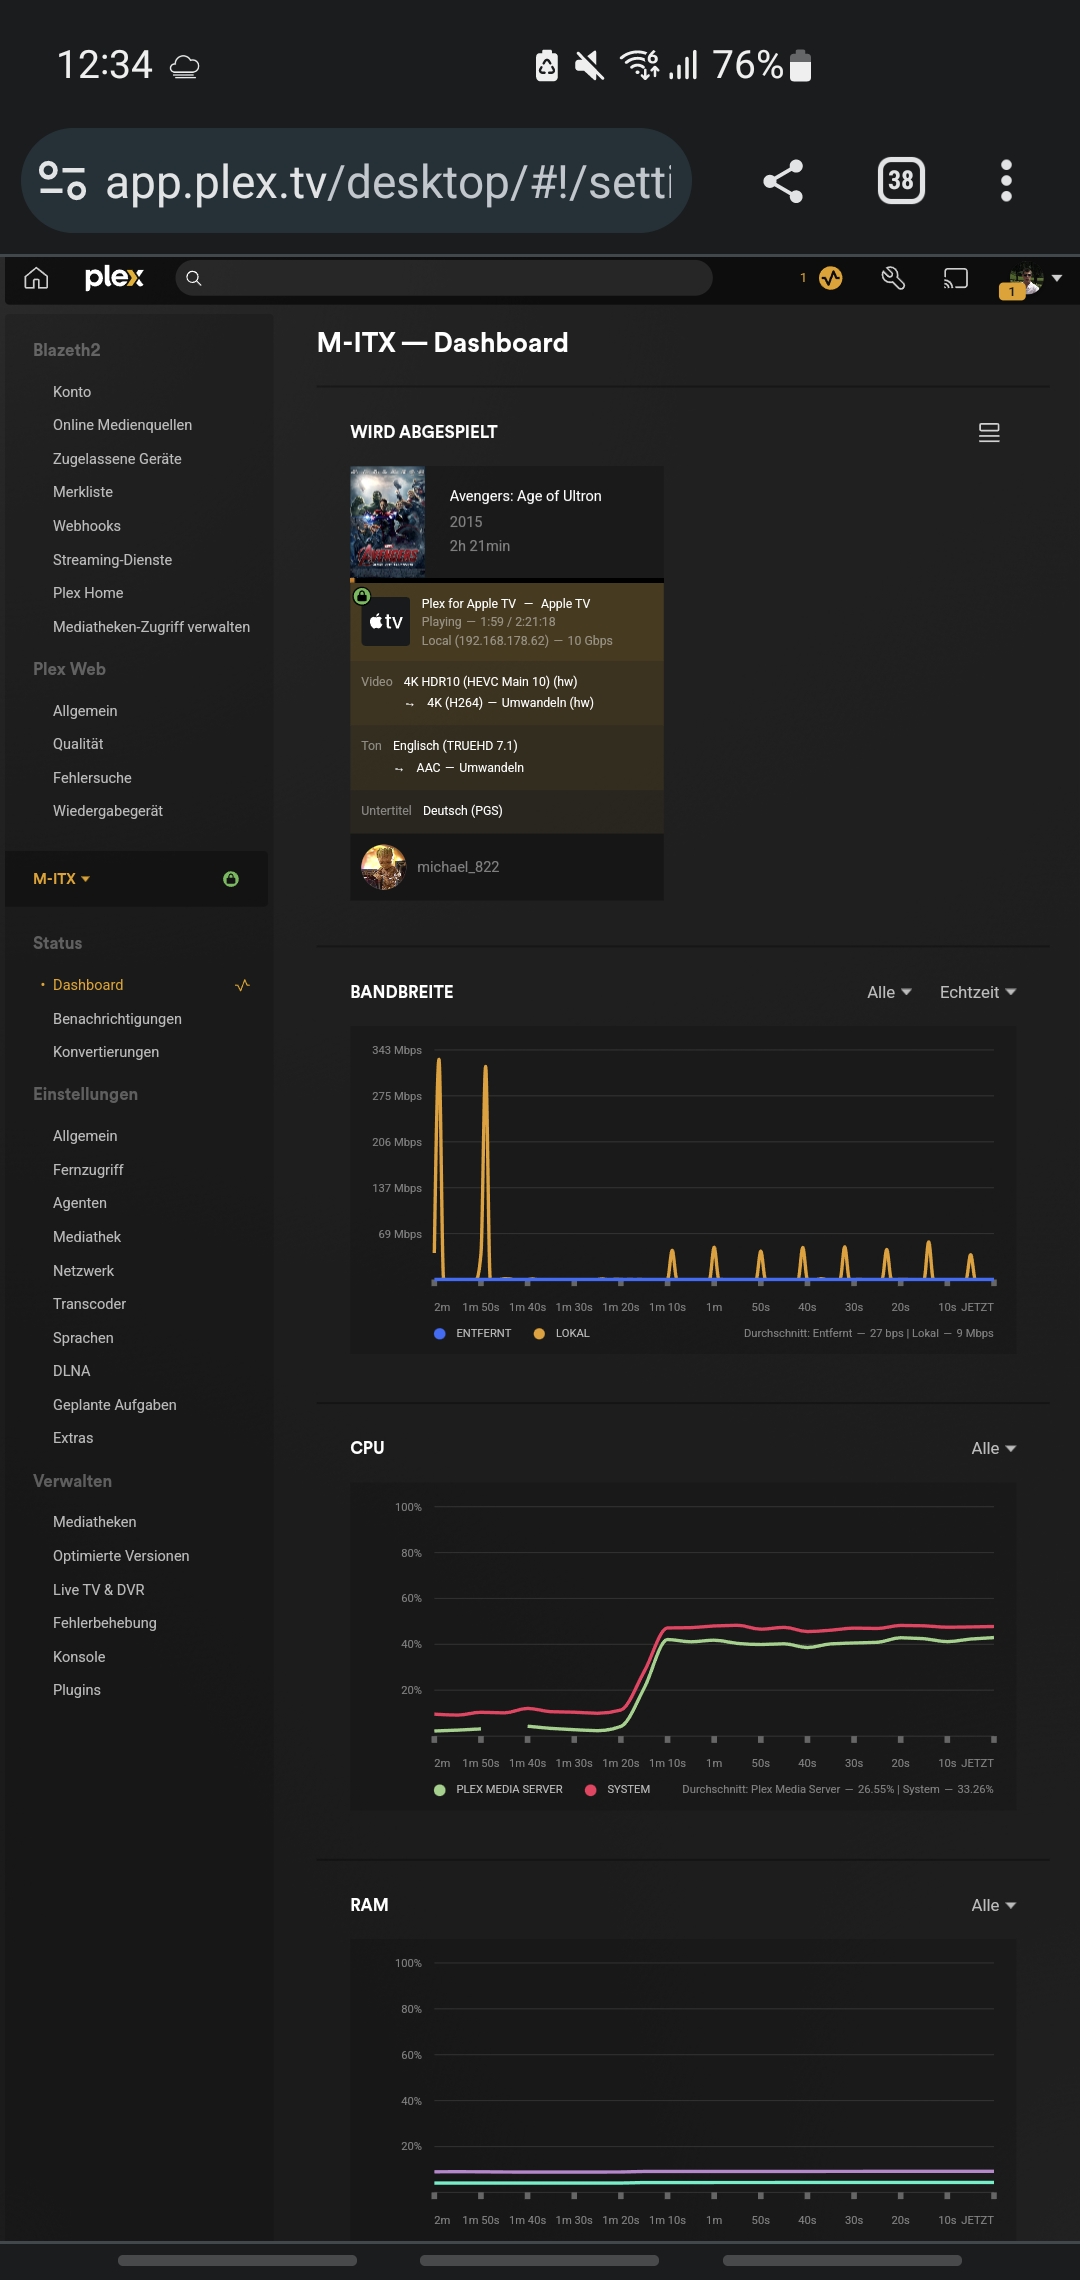1080x2280 pixels.
Task: Toggle the Now Playing list view icon
Action: (989, 432)
